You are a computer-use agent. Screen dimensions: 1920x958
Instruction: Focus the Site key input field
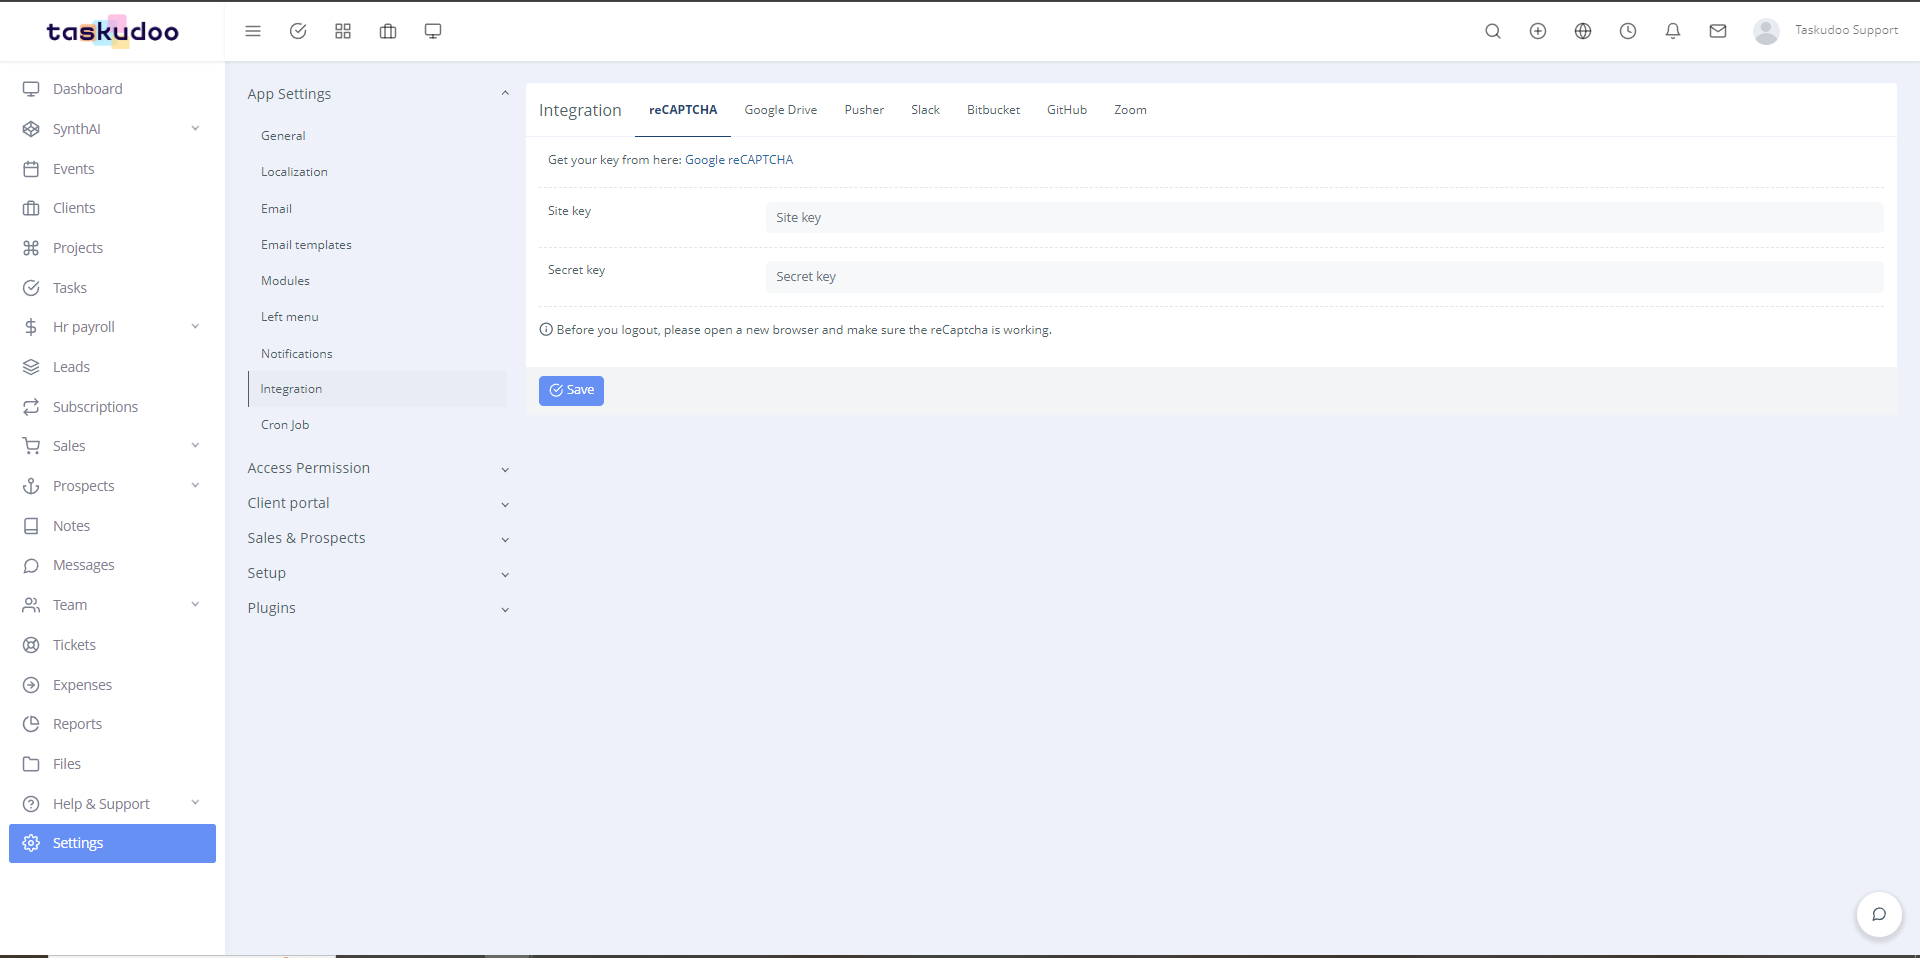pos(1324,218)
